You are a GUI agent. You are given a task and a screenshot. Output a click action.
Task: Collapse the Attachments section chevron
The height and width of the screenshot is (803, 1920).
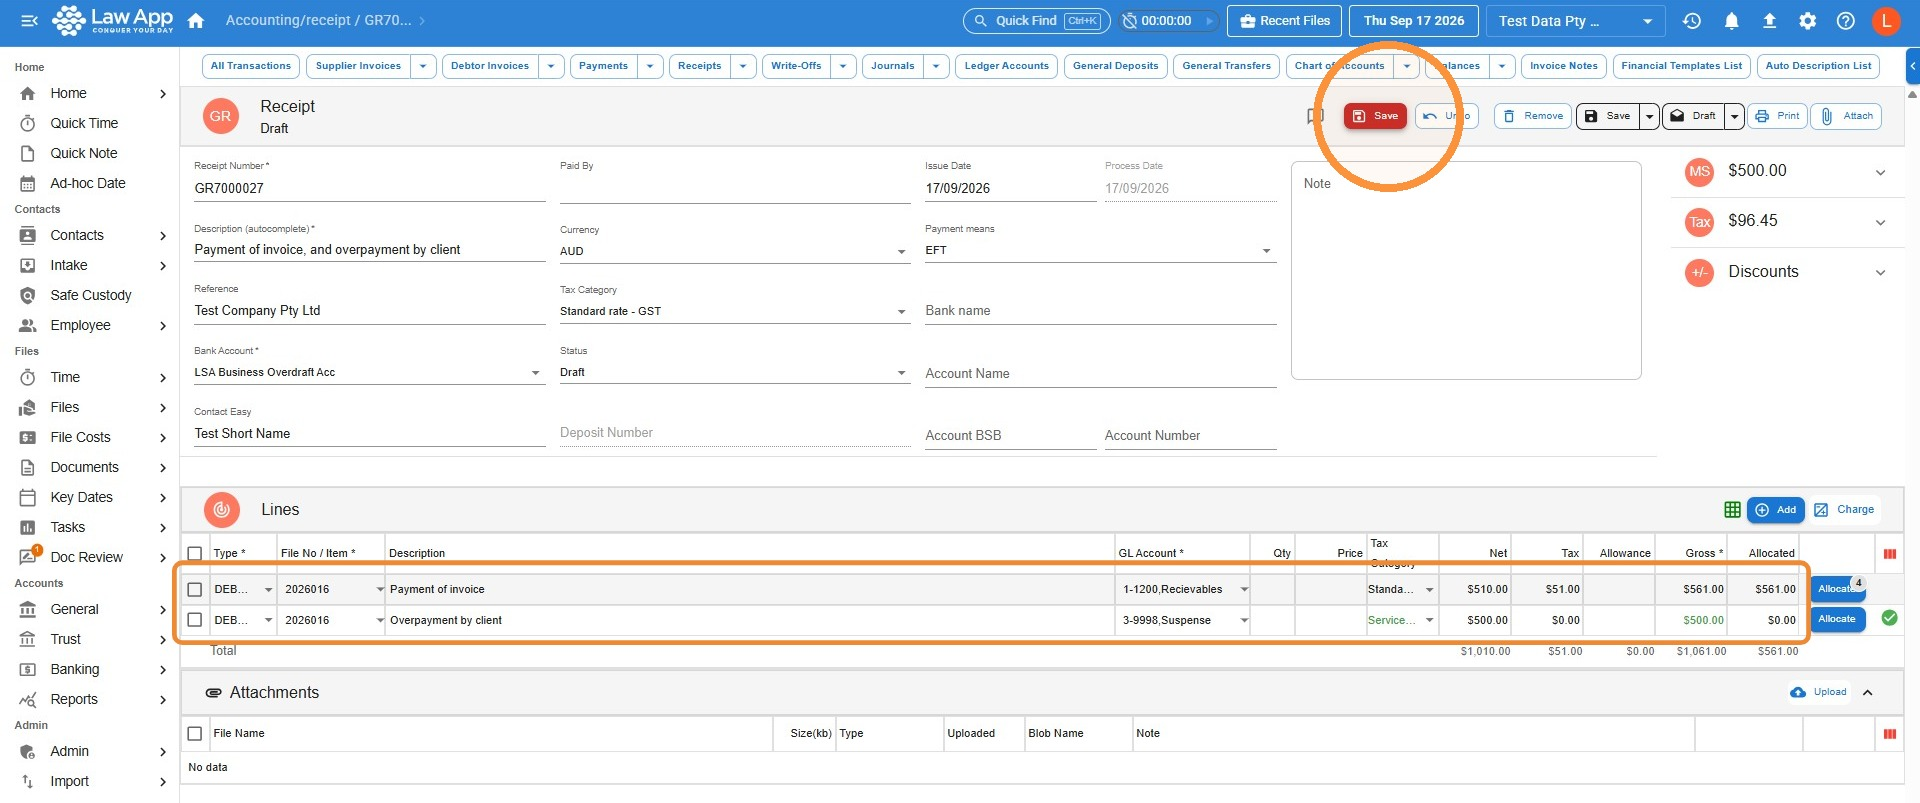tap(1867, 692)
